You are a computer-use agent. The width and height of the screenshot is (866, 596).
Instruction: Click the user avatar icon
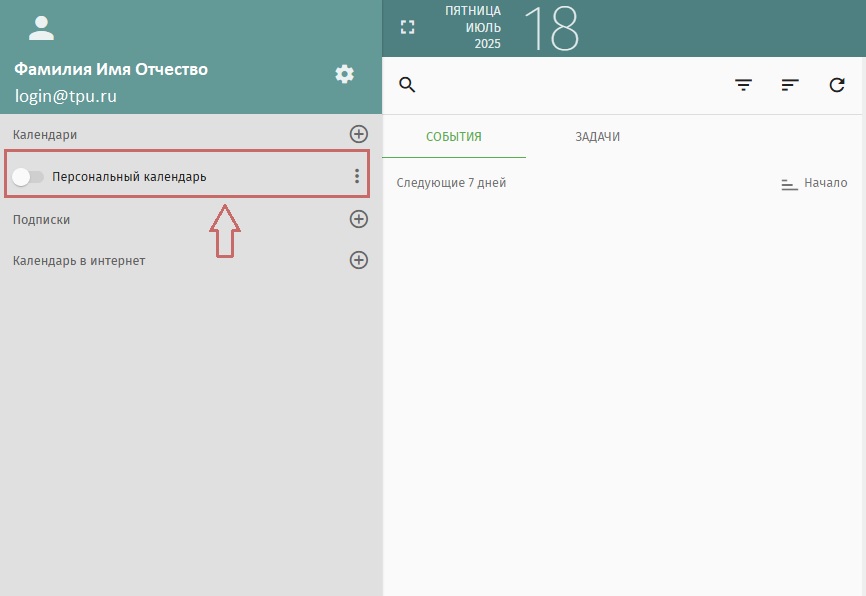pos(41,28)
